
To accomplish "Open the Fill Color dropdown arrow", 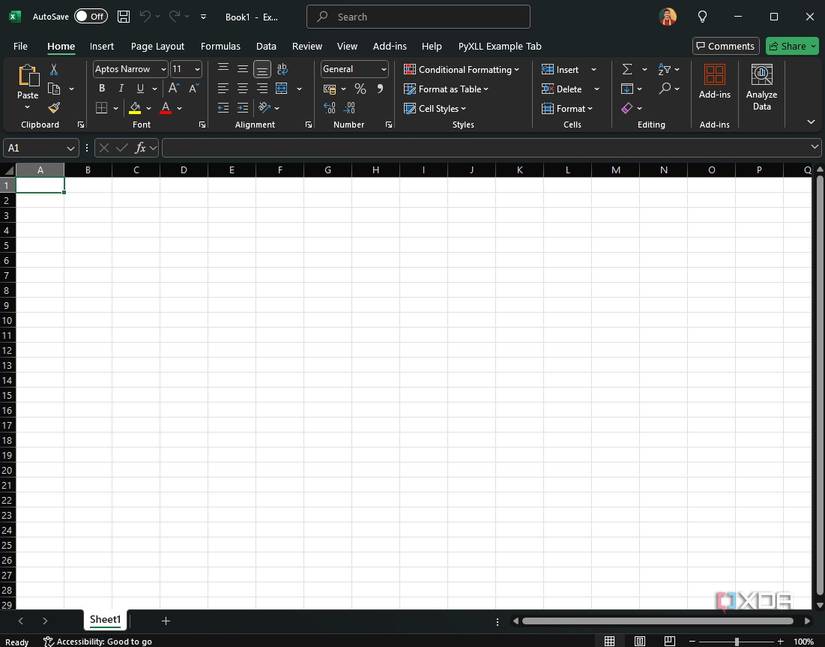I will [x=147, y=108].
